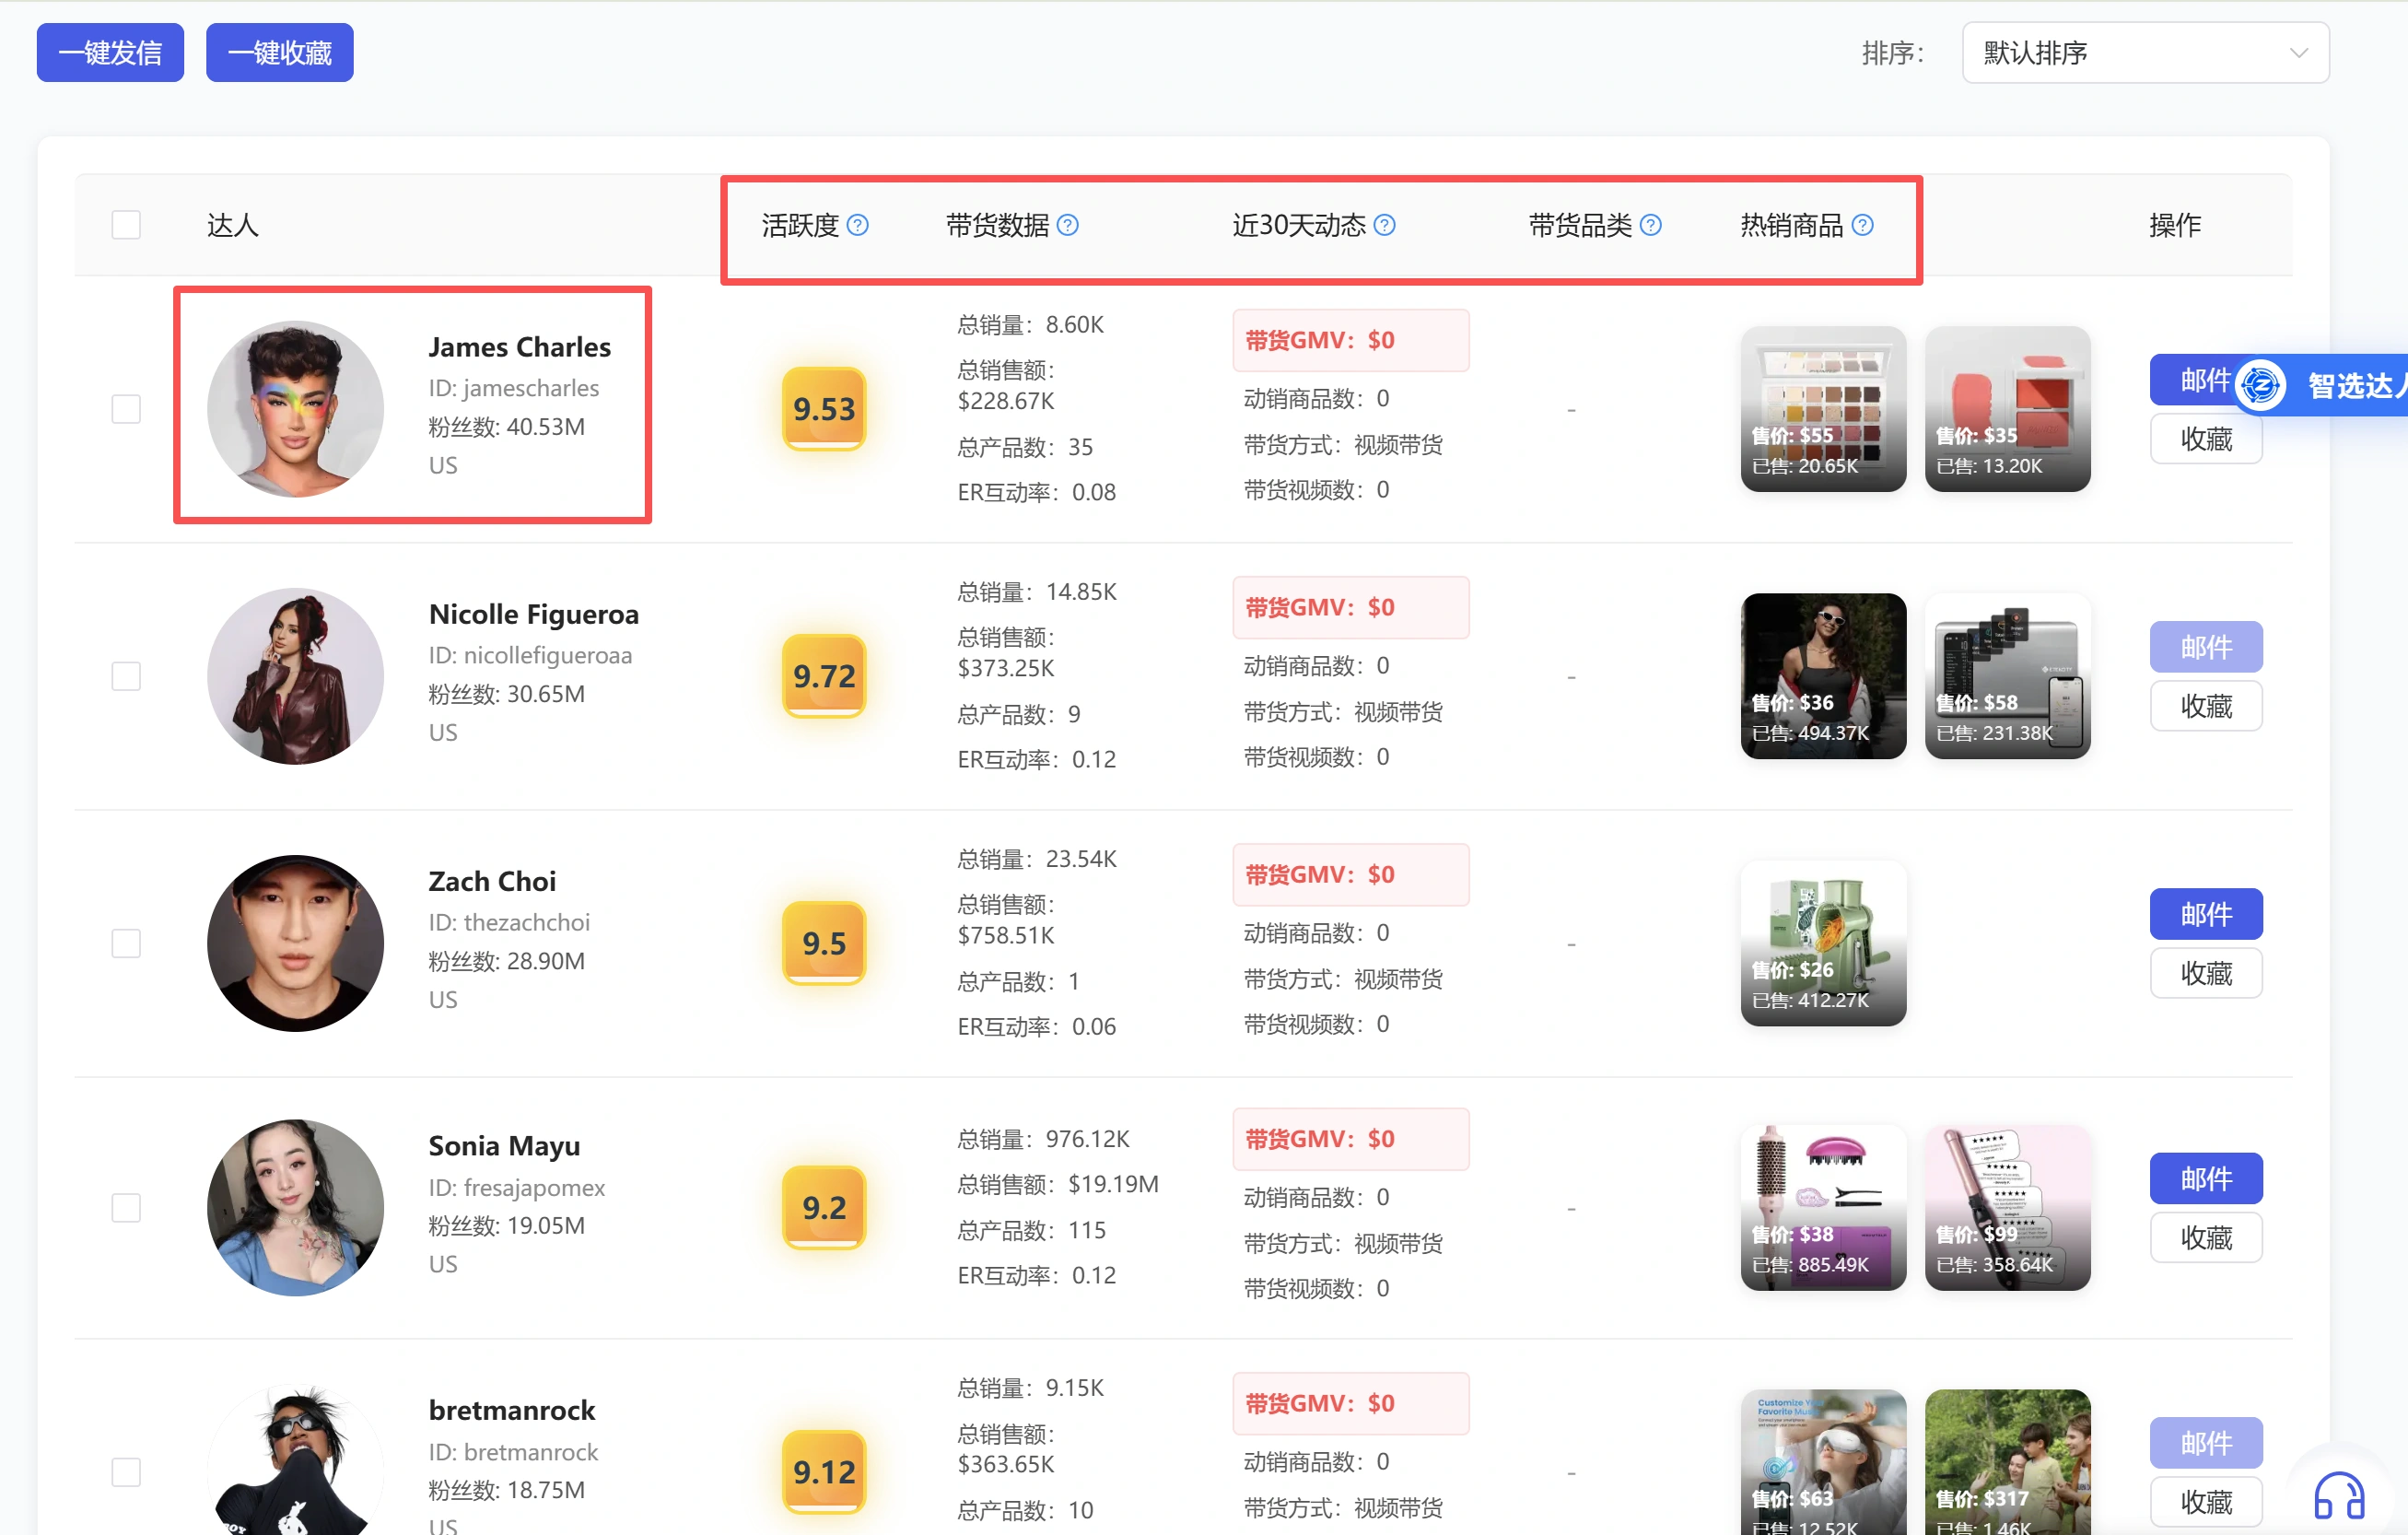
Task: Click help icon next to 活跃度
Action: [x=857, y=225]
